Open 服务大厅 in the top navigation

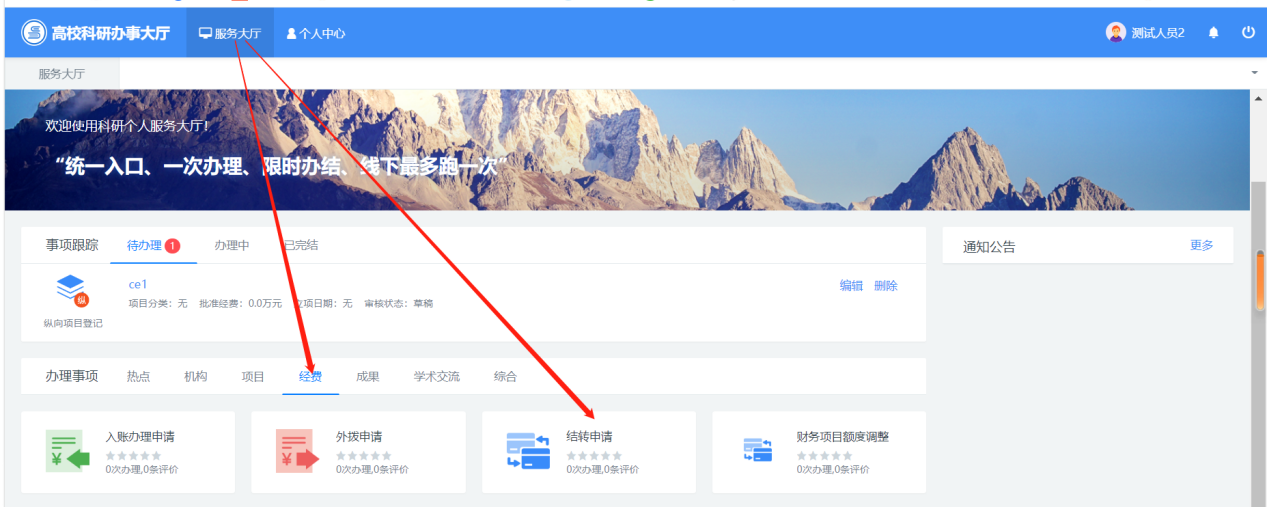click(x=230, y=33)
